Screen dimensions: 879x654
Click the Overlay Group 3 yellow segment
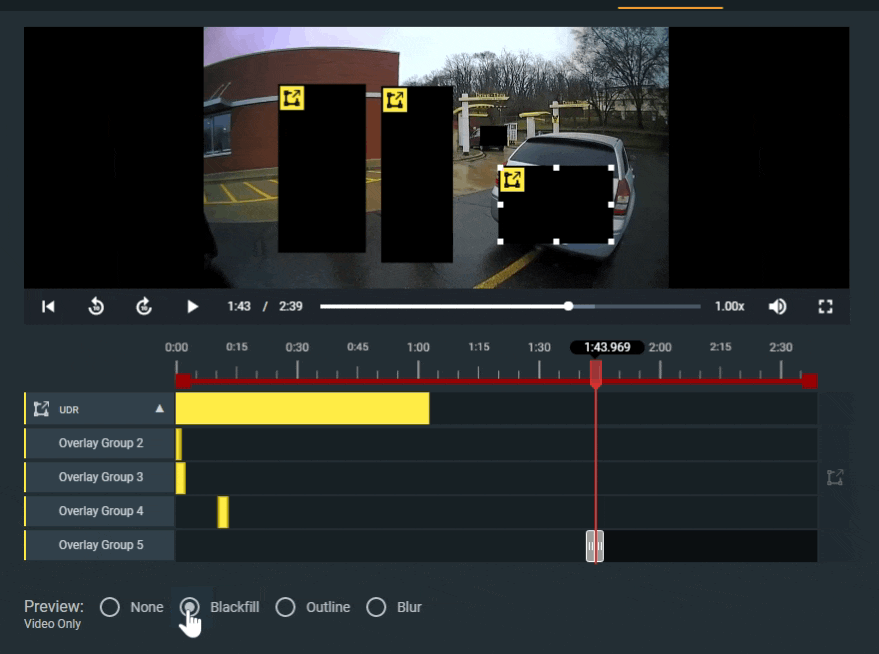point(181,477)
